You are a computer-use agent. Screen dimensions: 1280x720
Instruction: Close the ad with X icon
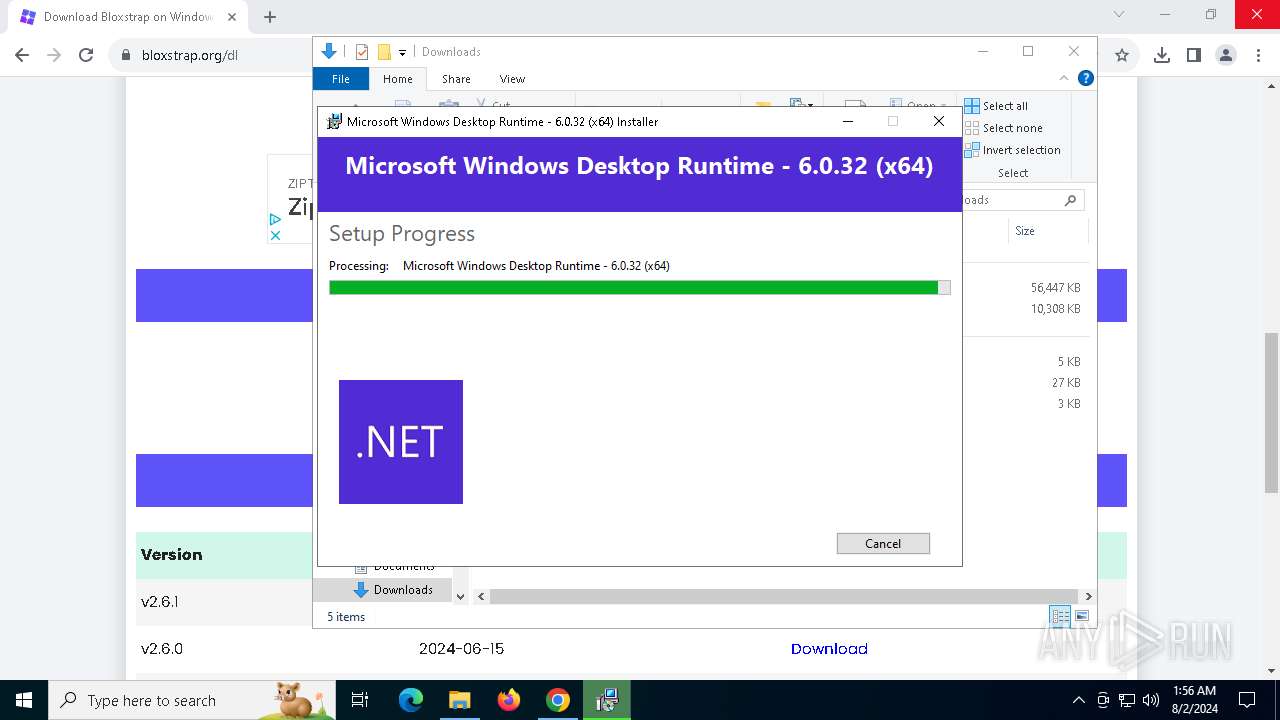click(275, 235)
